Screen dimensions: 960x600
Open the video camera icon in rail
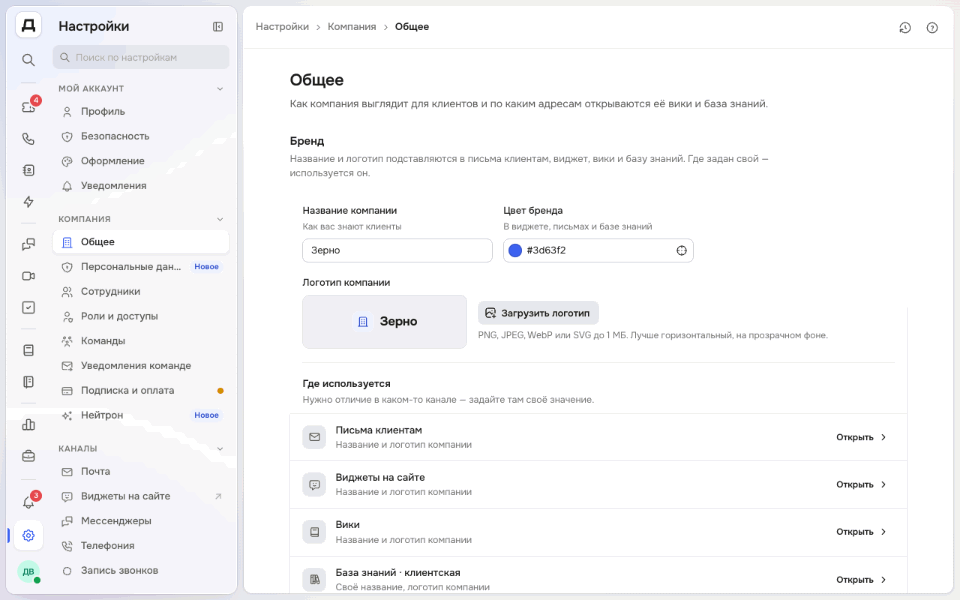28,276
